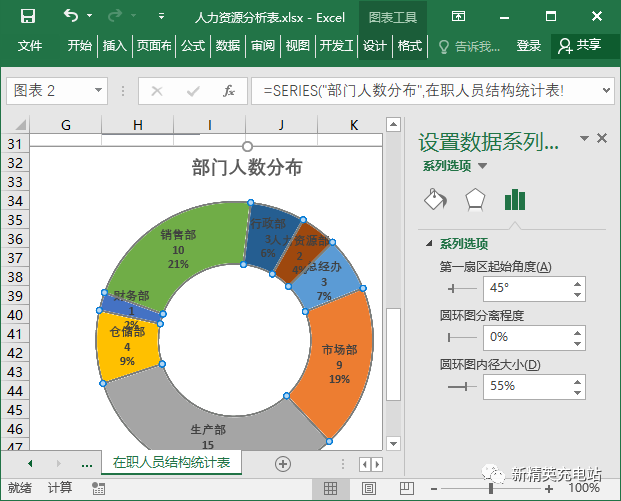Select column G header
The height and width of the screenshot is (501, 621).
[66, 125]
